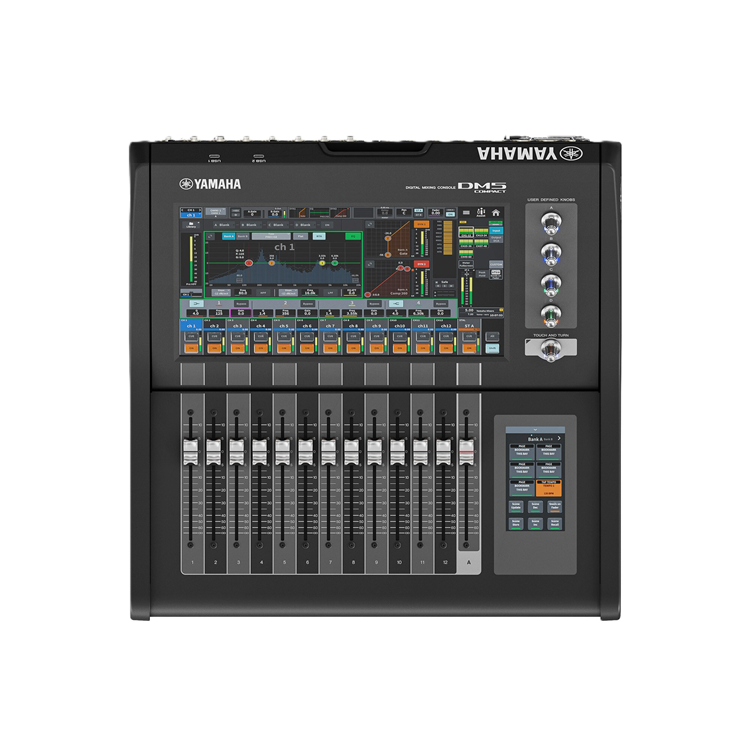Select the high-shelf icon for EQ band 4
Screen dimensions: 750x750
[396, 304]
